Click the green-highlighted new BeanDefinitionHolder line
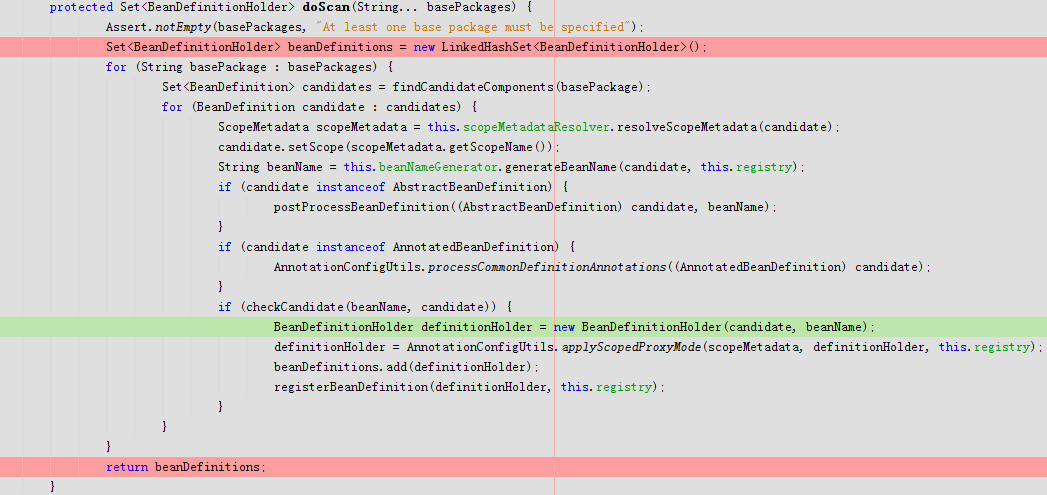 coord(524,327)
